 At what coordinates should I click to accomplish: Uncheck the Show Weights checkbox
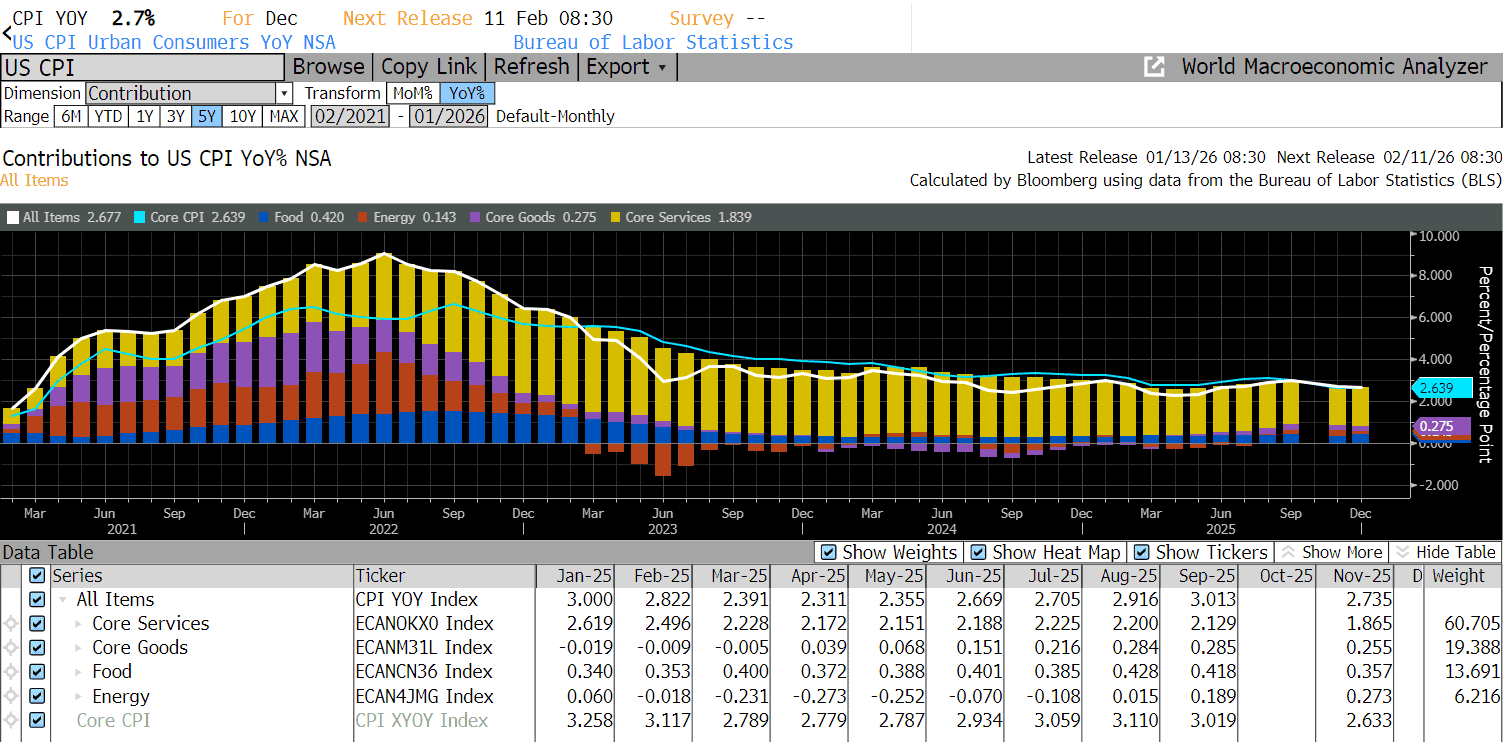point(827,552)
